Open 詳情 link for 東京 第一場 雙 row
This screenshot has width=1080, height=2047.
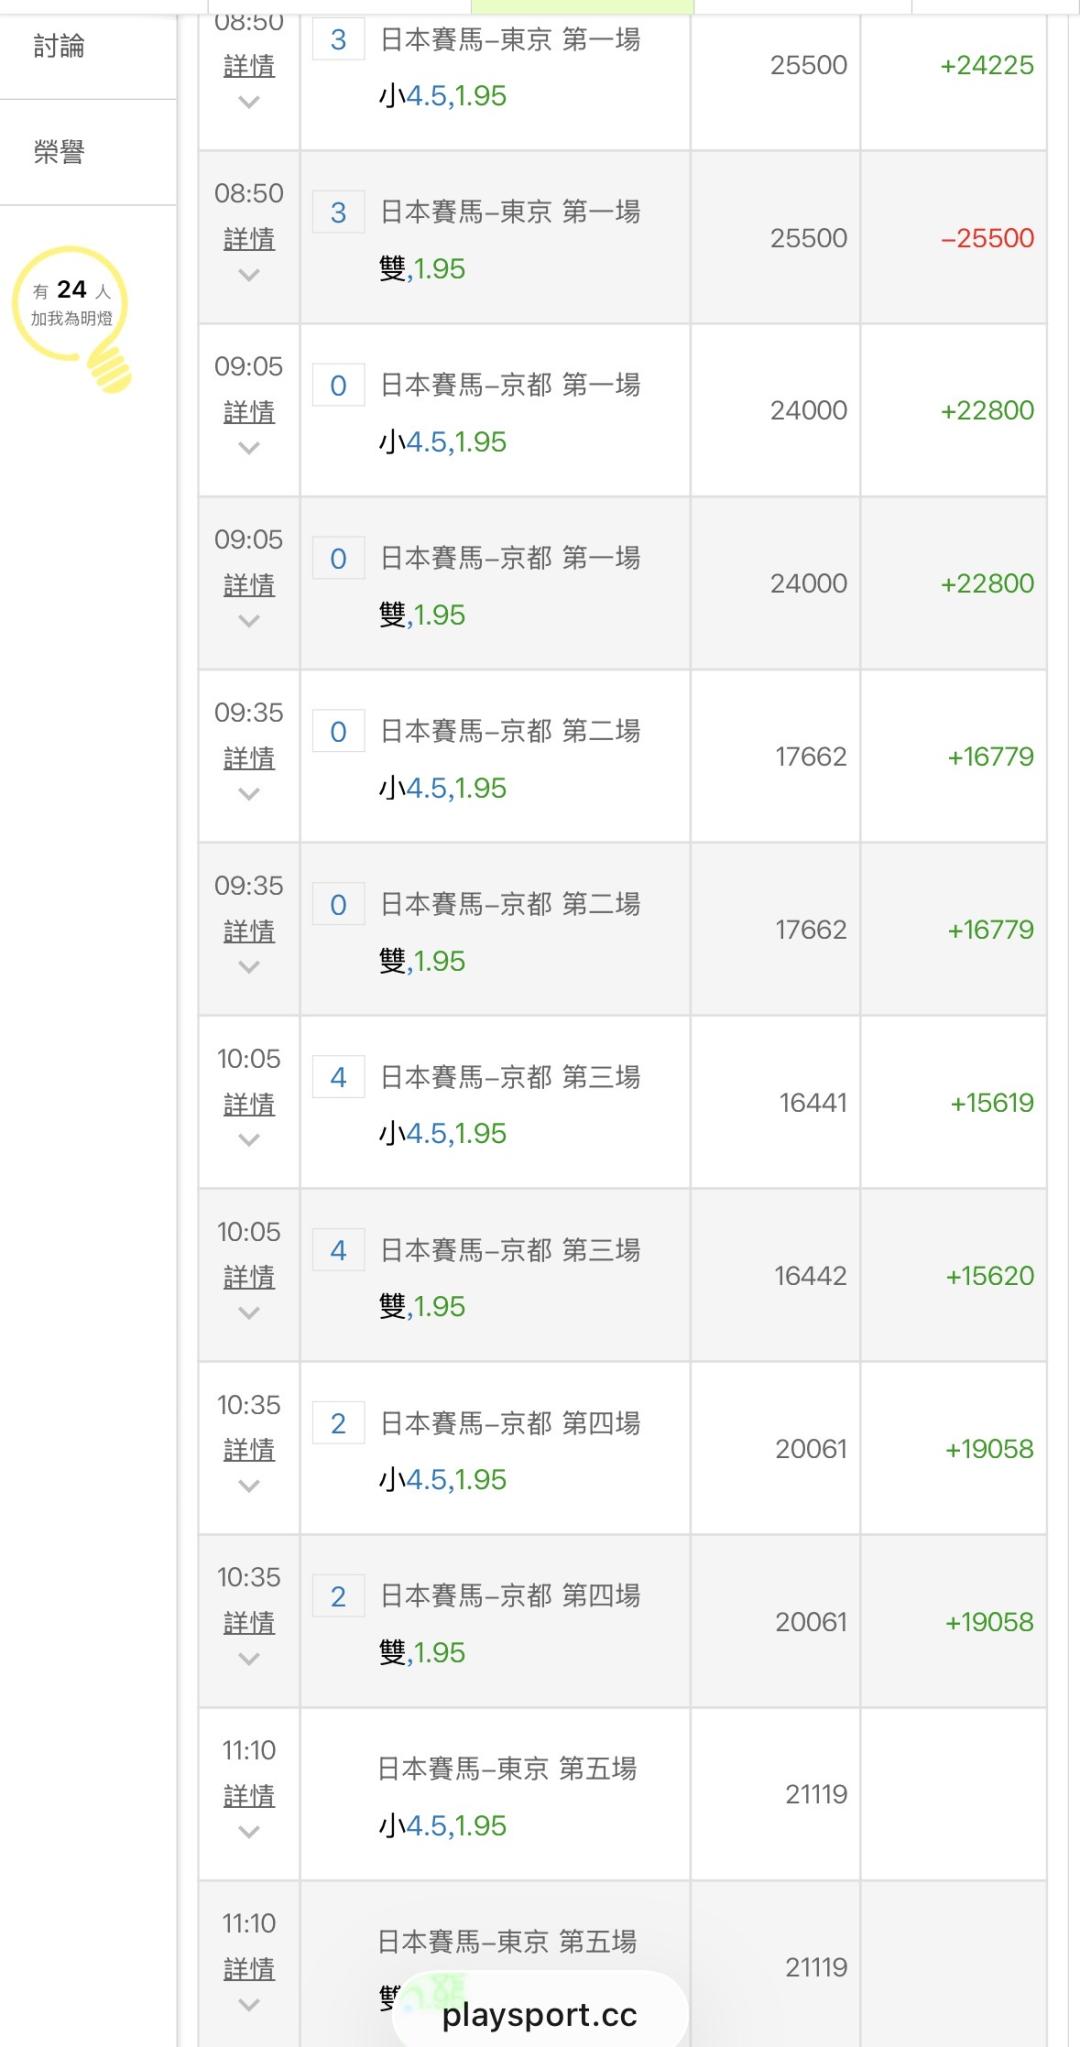click(249, 239)
